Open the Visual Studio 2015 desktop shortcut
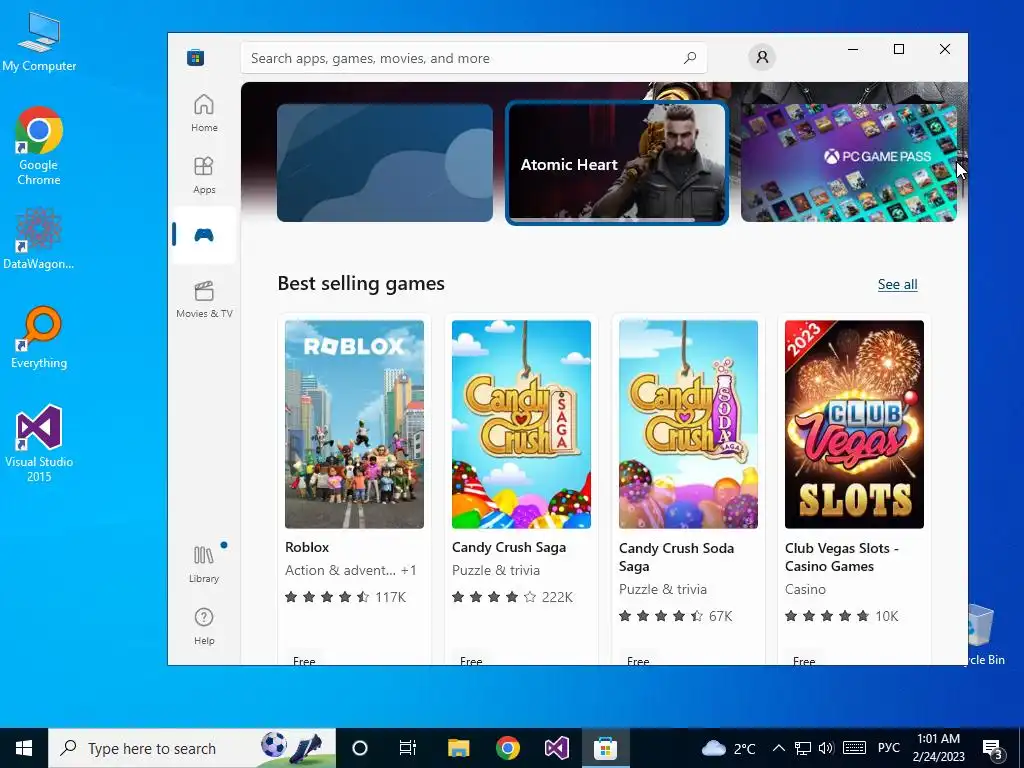The image size is (1024, 768). 39,443
